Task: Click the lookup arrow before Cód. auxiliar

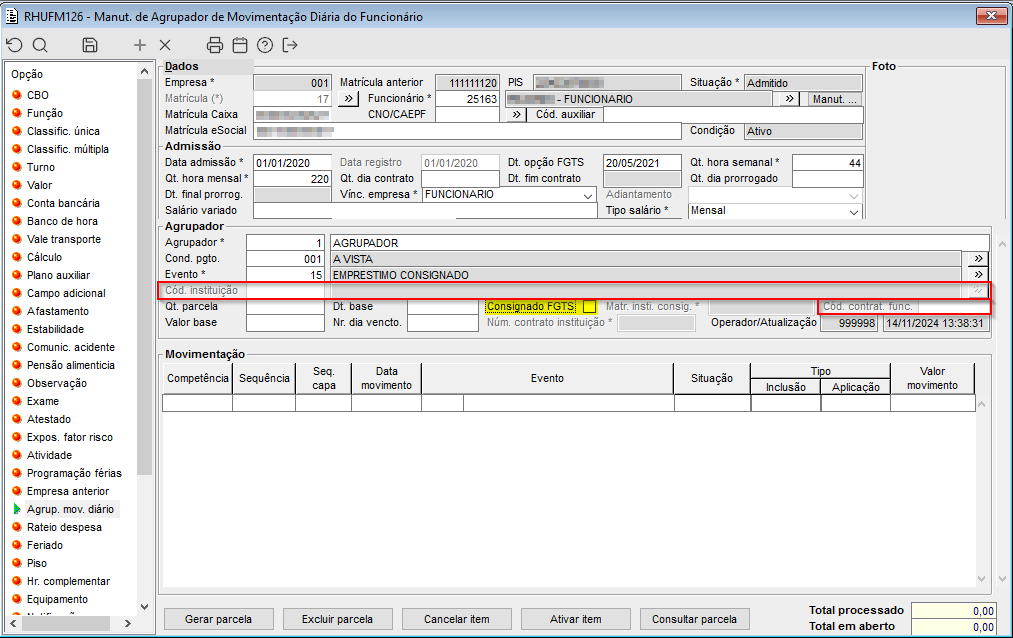Action: coord(516,114)
